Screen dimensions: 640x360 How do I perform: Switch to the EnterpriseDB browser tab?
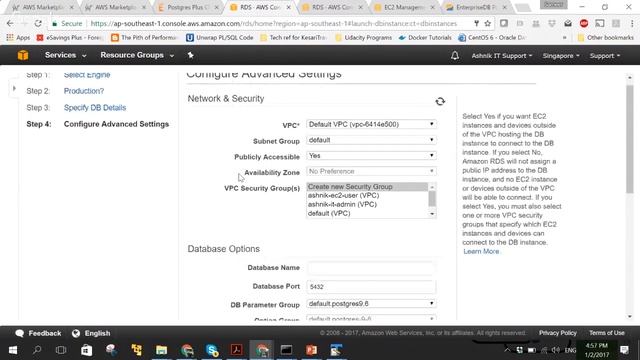(x=476, y=7)
